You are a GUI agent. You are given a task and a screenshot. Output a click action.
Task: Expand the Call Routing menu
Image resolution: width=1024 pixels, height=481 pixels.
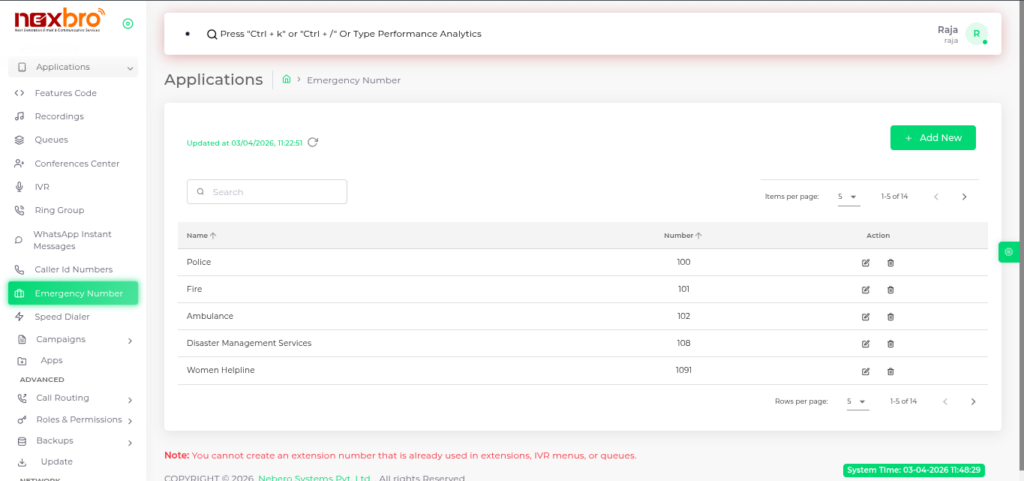130,398
